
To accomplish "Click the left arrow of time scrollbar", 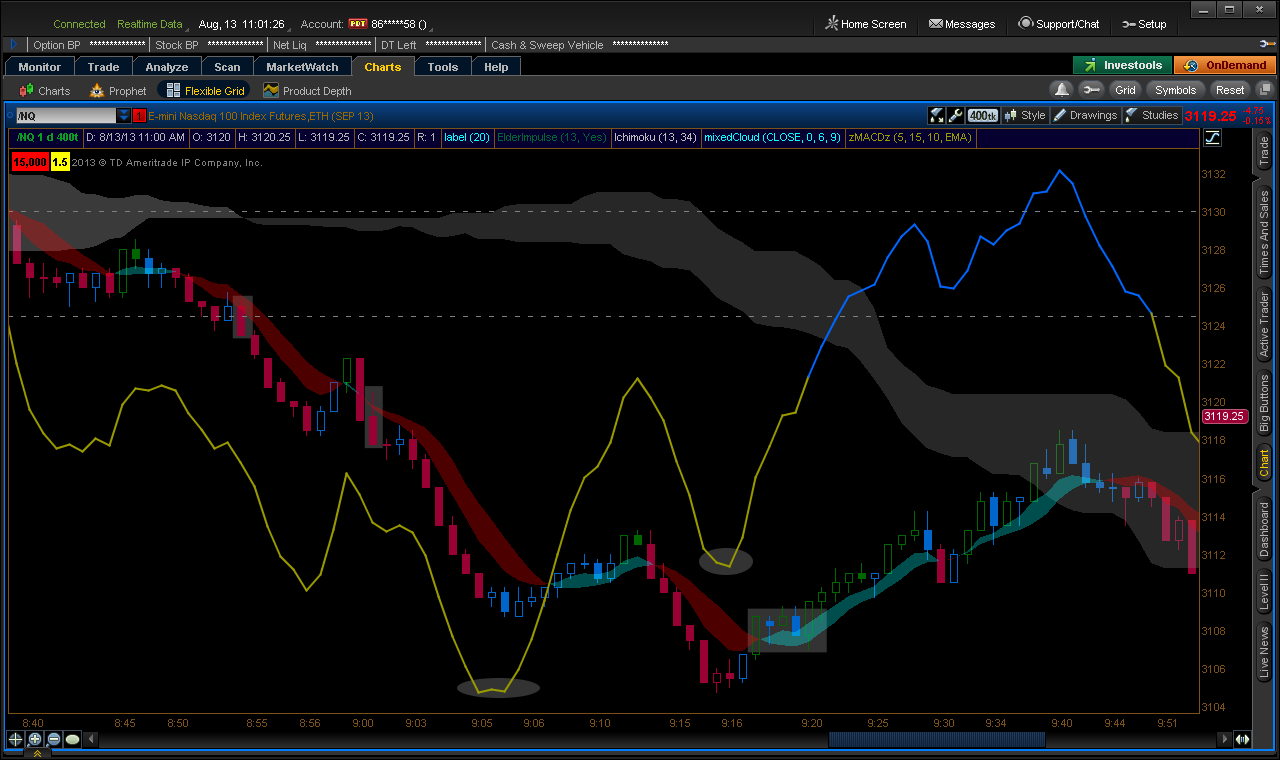I will point(92,739).
